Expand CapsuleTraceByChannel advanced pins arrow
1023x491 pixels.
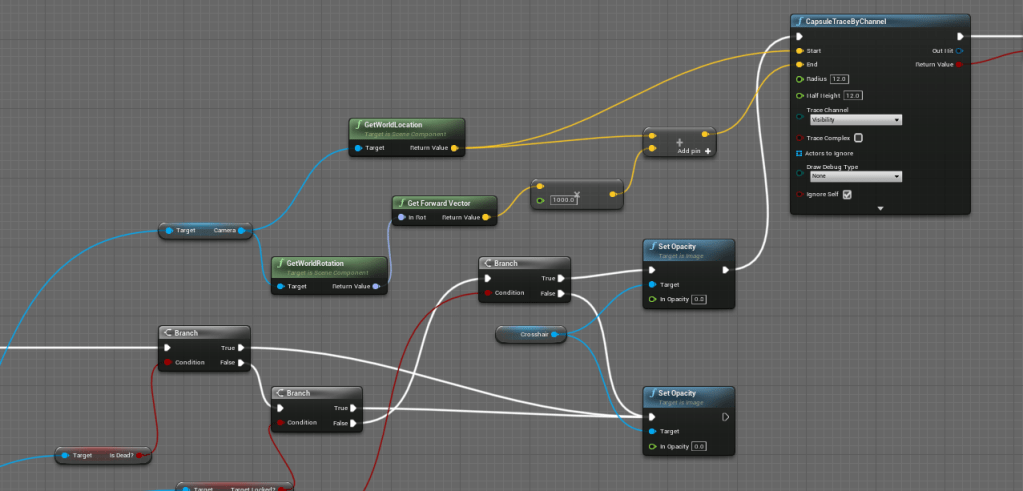click(881, 208)
